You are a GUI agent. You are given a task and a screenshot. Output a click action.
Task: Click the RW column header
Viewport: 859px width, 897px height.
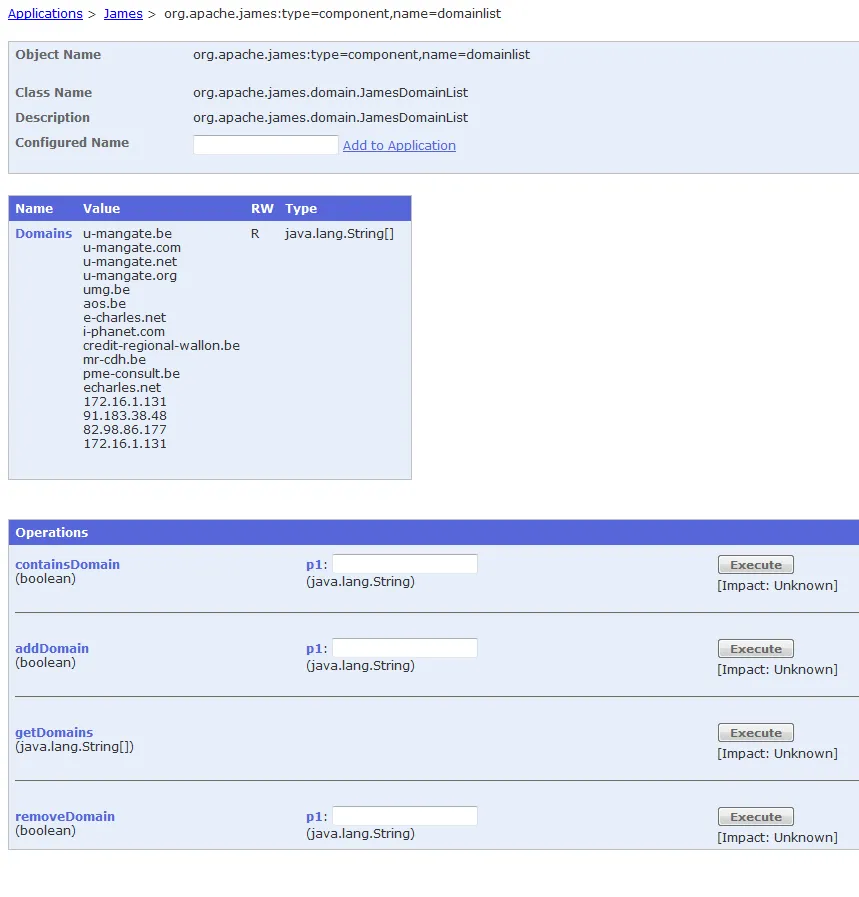coord(262,209)
